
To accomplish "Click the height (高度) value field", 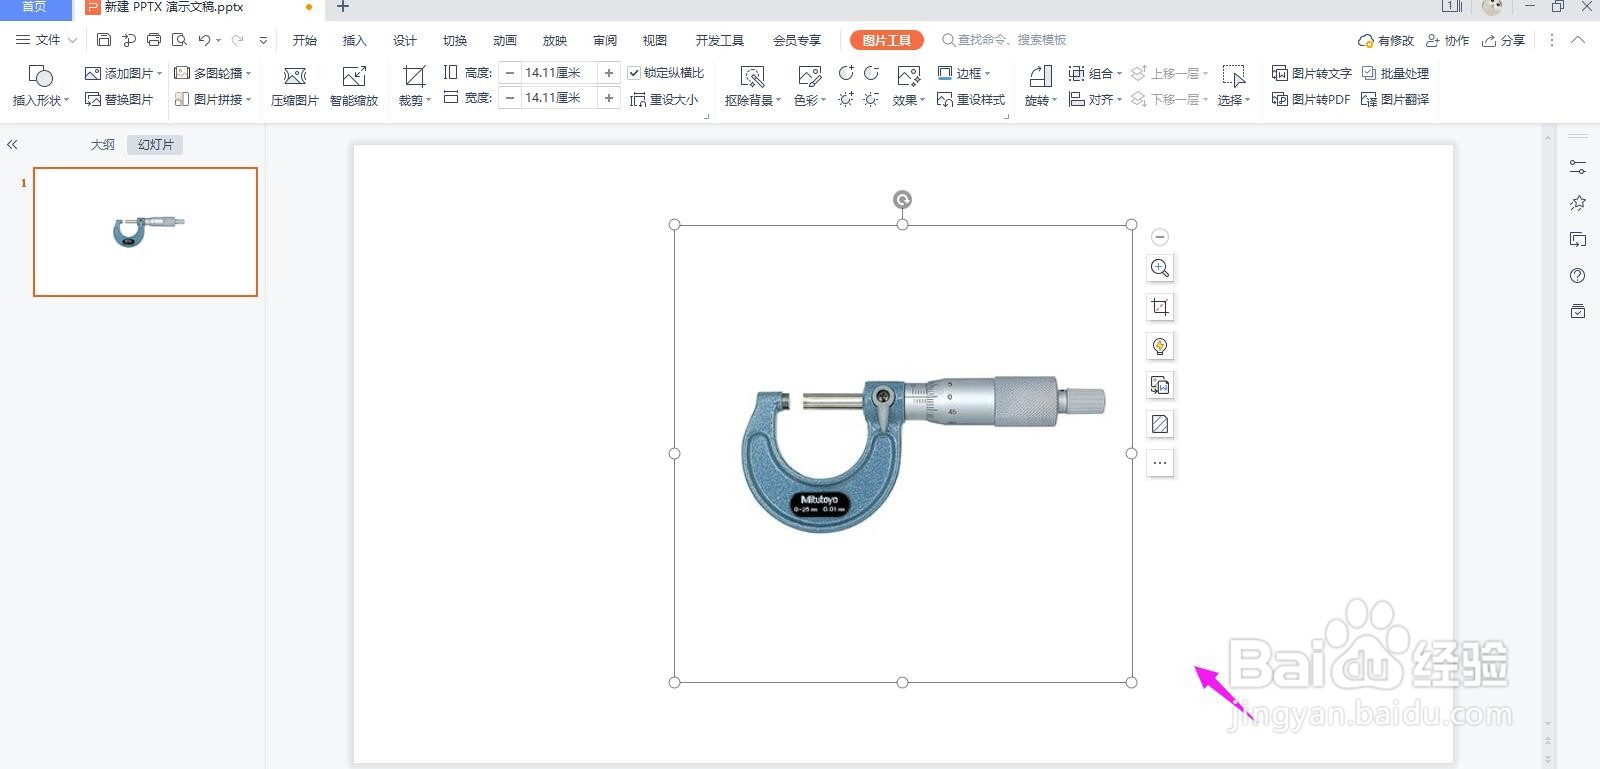I will 558,73.
